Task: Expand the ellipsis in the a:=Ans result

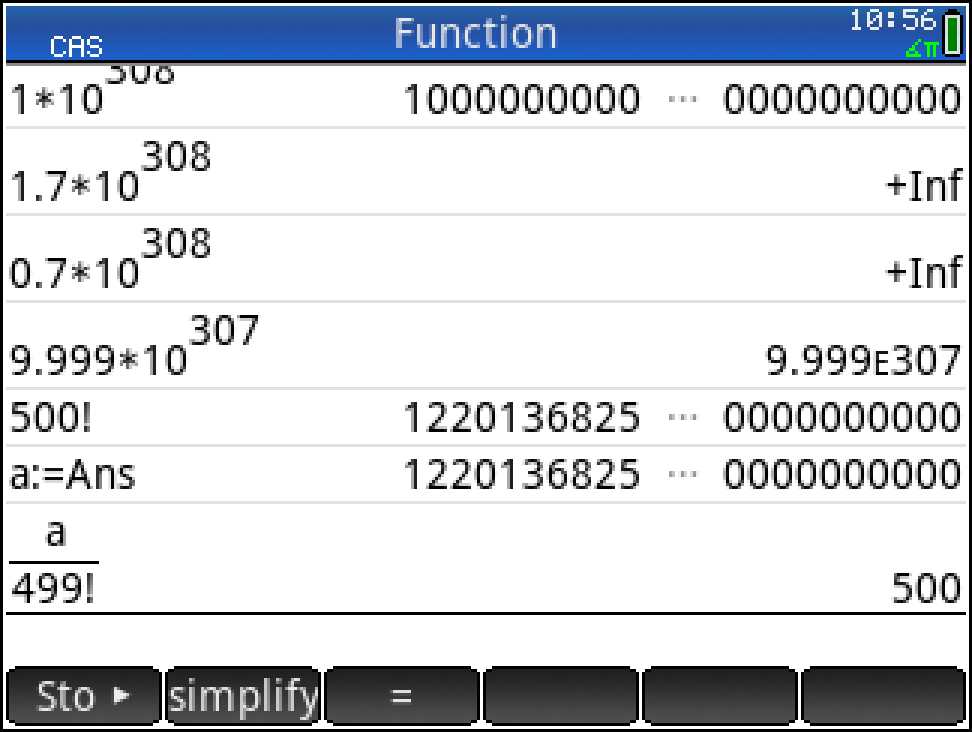Action: coord(681,475)
